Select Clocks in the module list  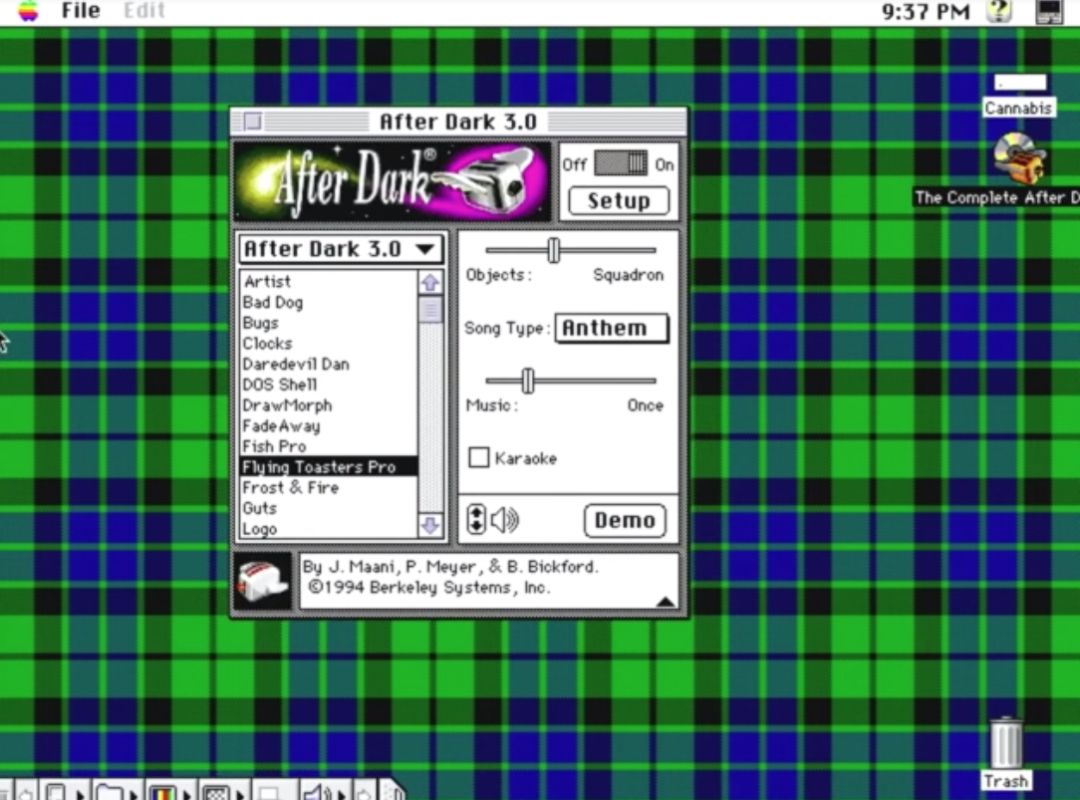tap(329, 343)
